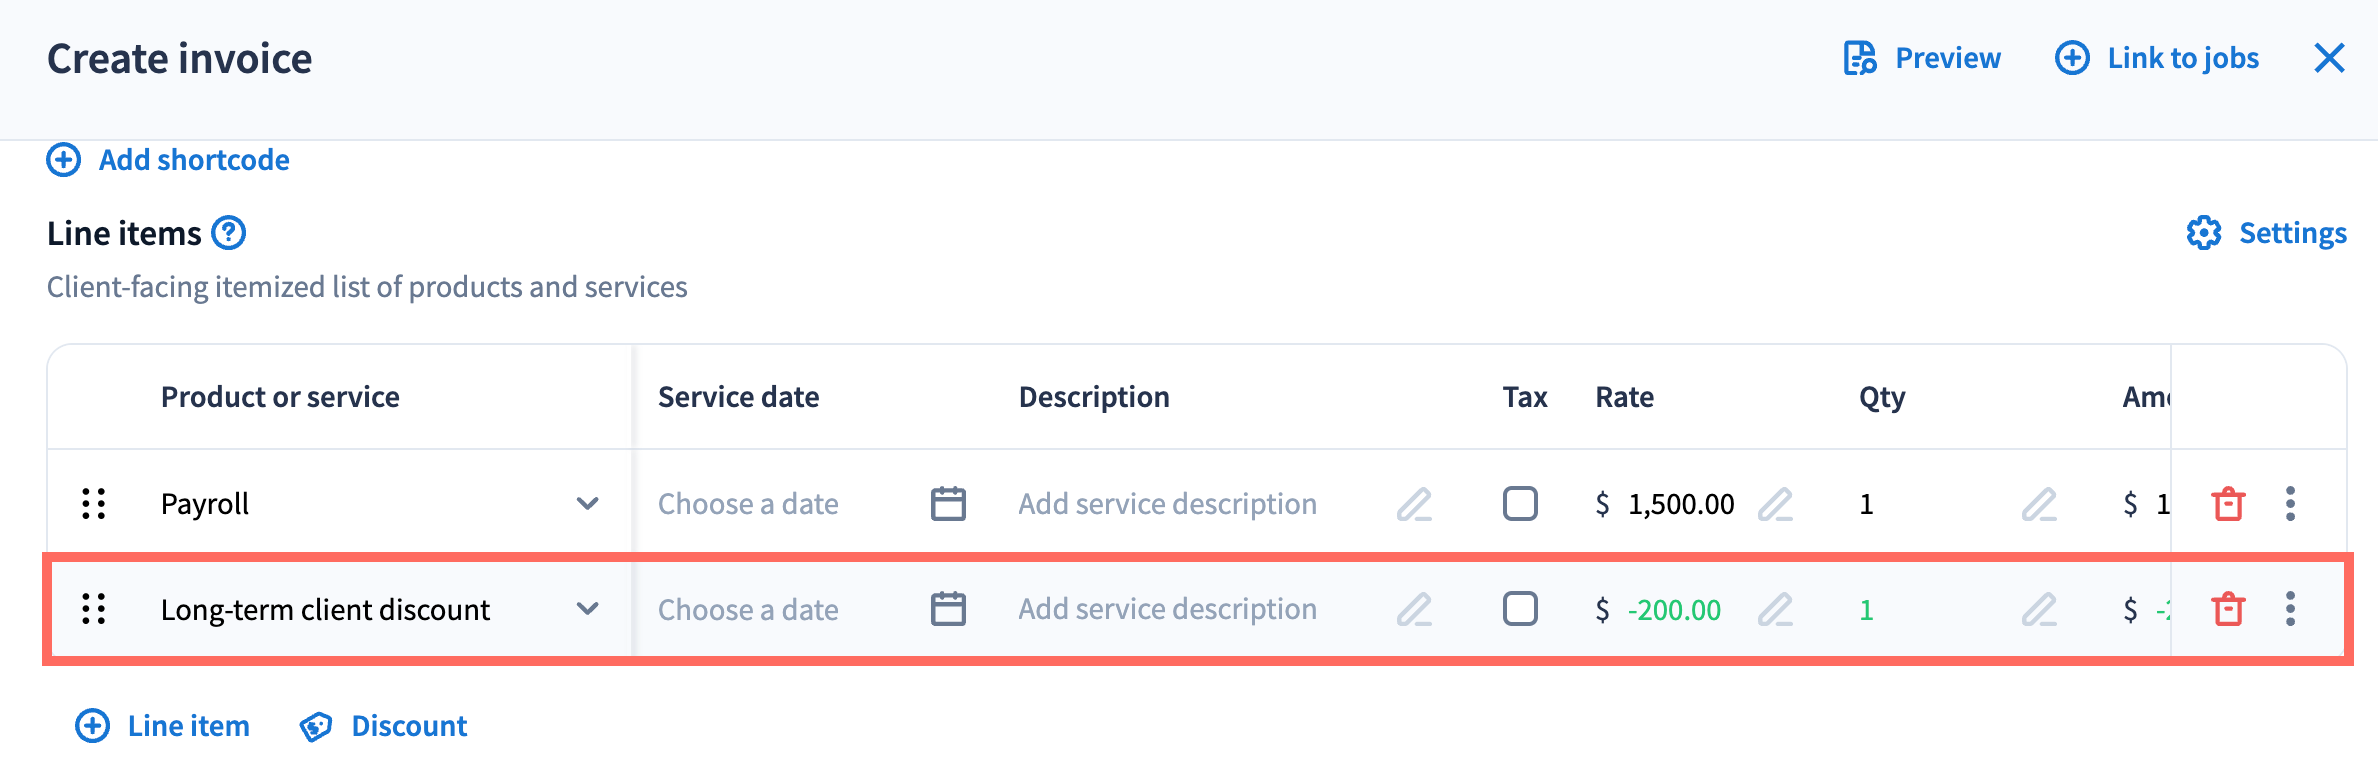Open calendar picker for Payroll service date
2378x770 pixels.
(948, 504)
